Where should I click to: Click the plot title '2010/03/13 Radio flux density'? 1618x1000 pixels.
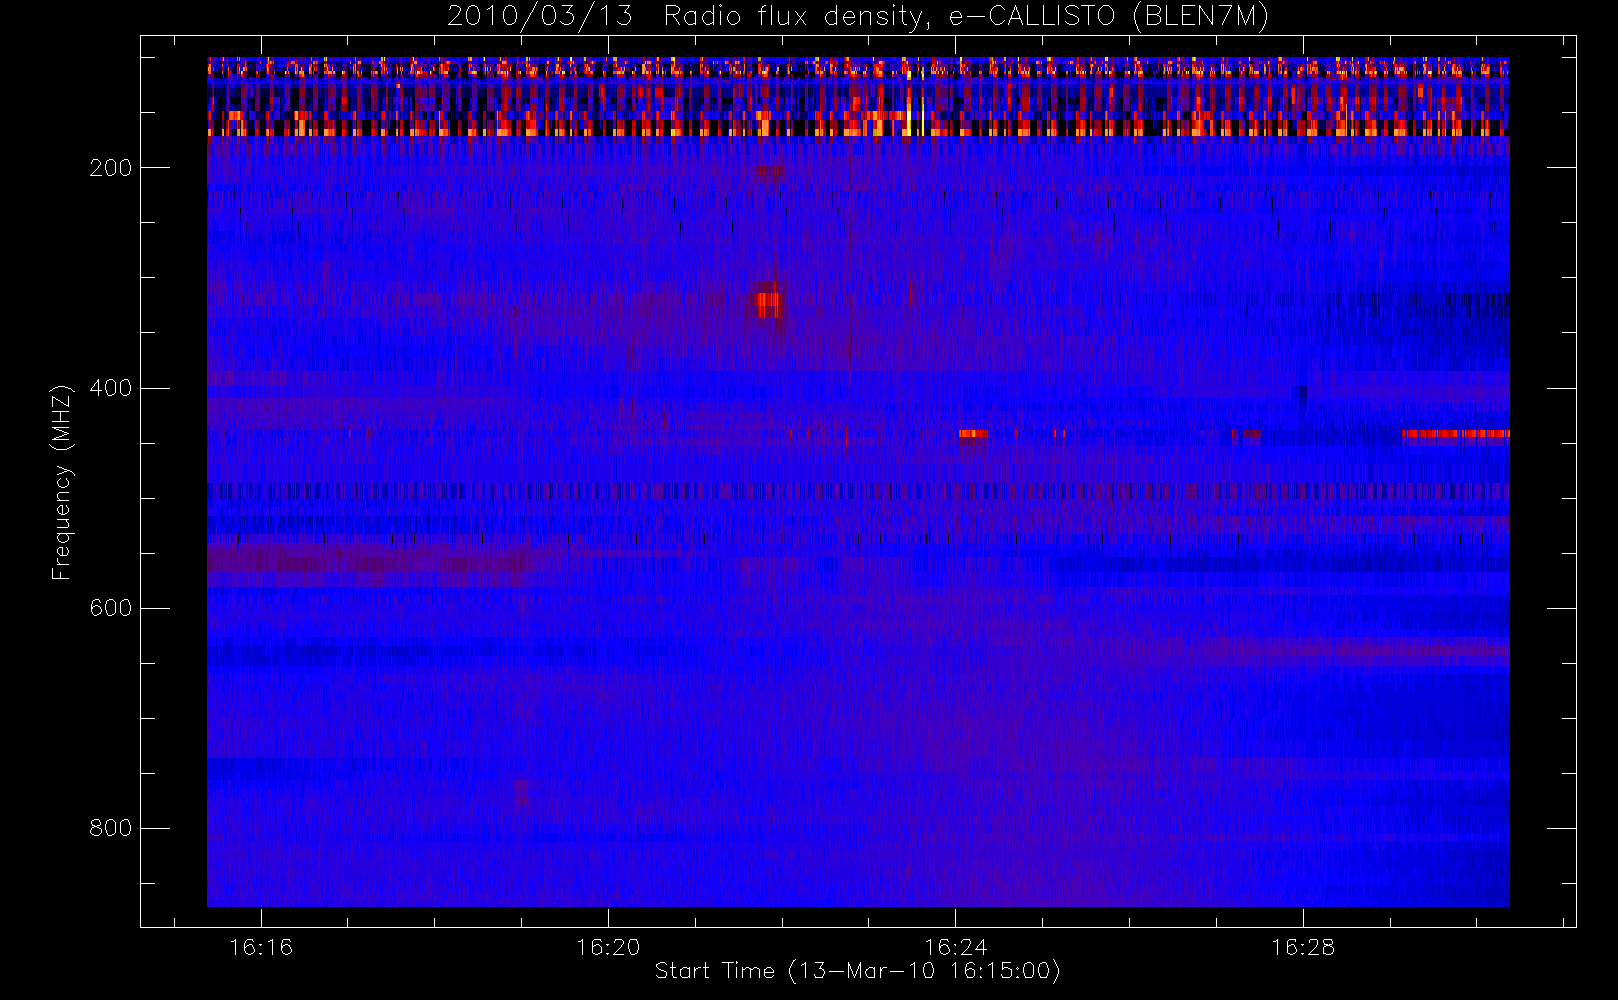pos(858,17)
